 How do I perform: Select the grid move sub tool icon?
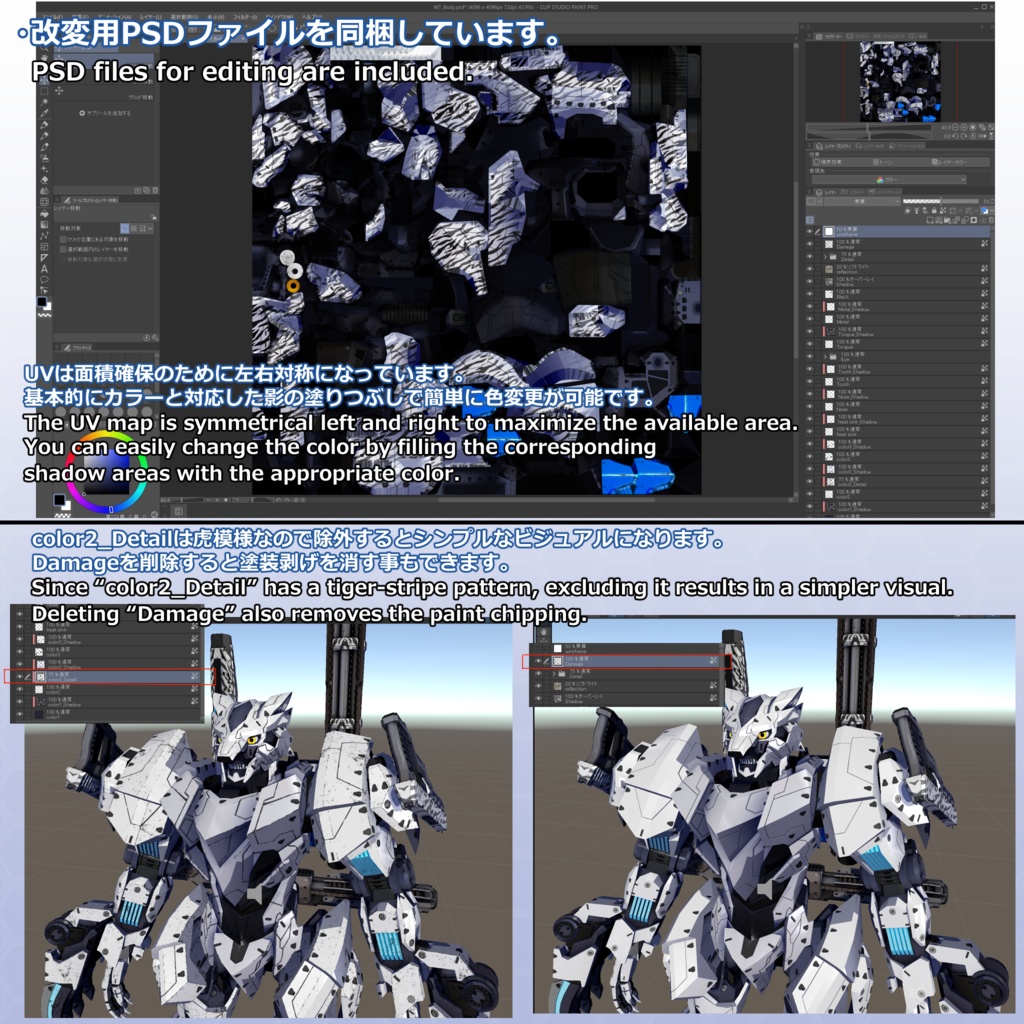59,91
